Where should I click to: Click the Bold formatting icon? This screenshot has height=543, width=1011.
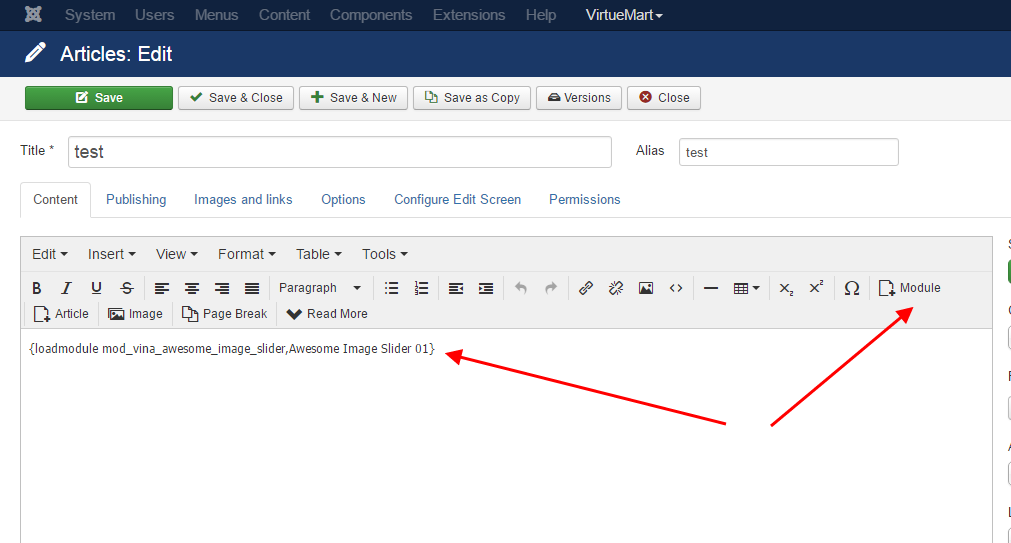(x=37, y=288)
